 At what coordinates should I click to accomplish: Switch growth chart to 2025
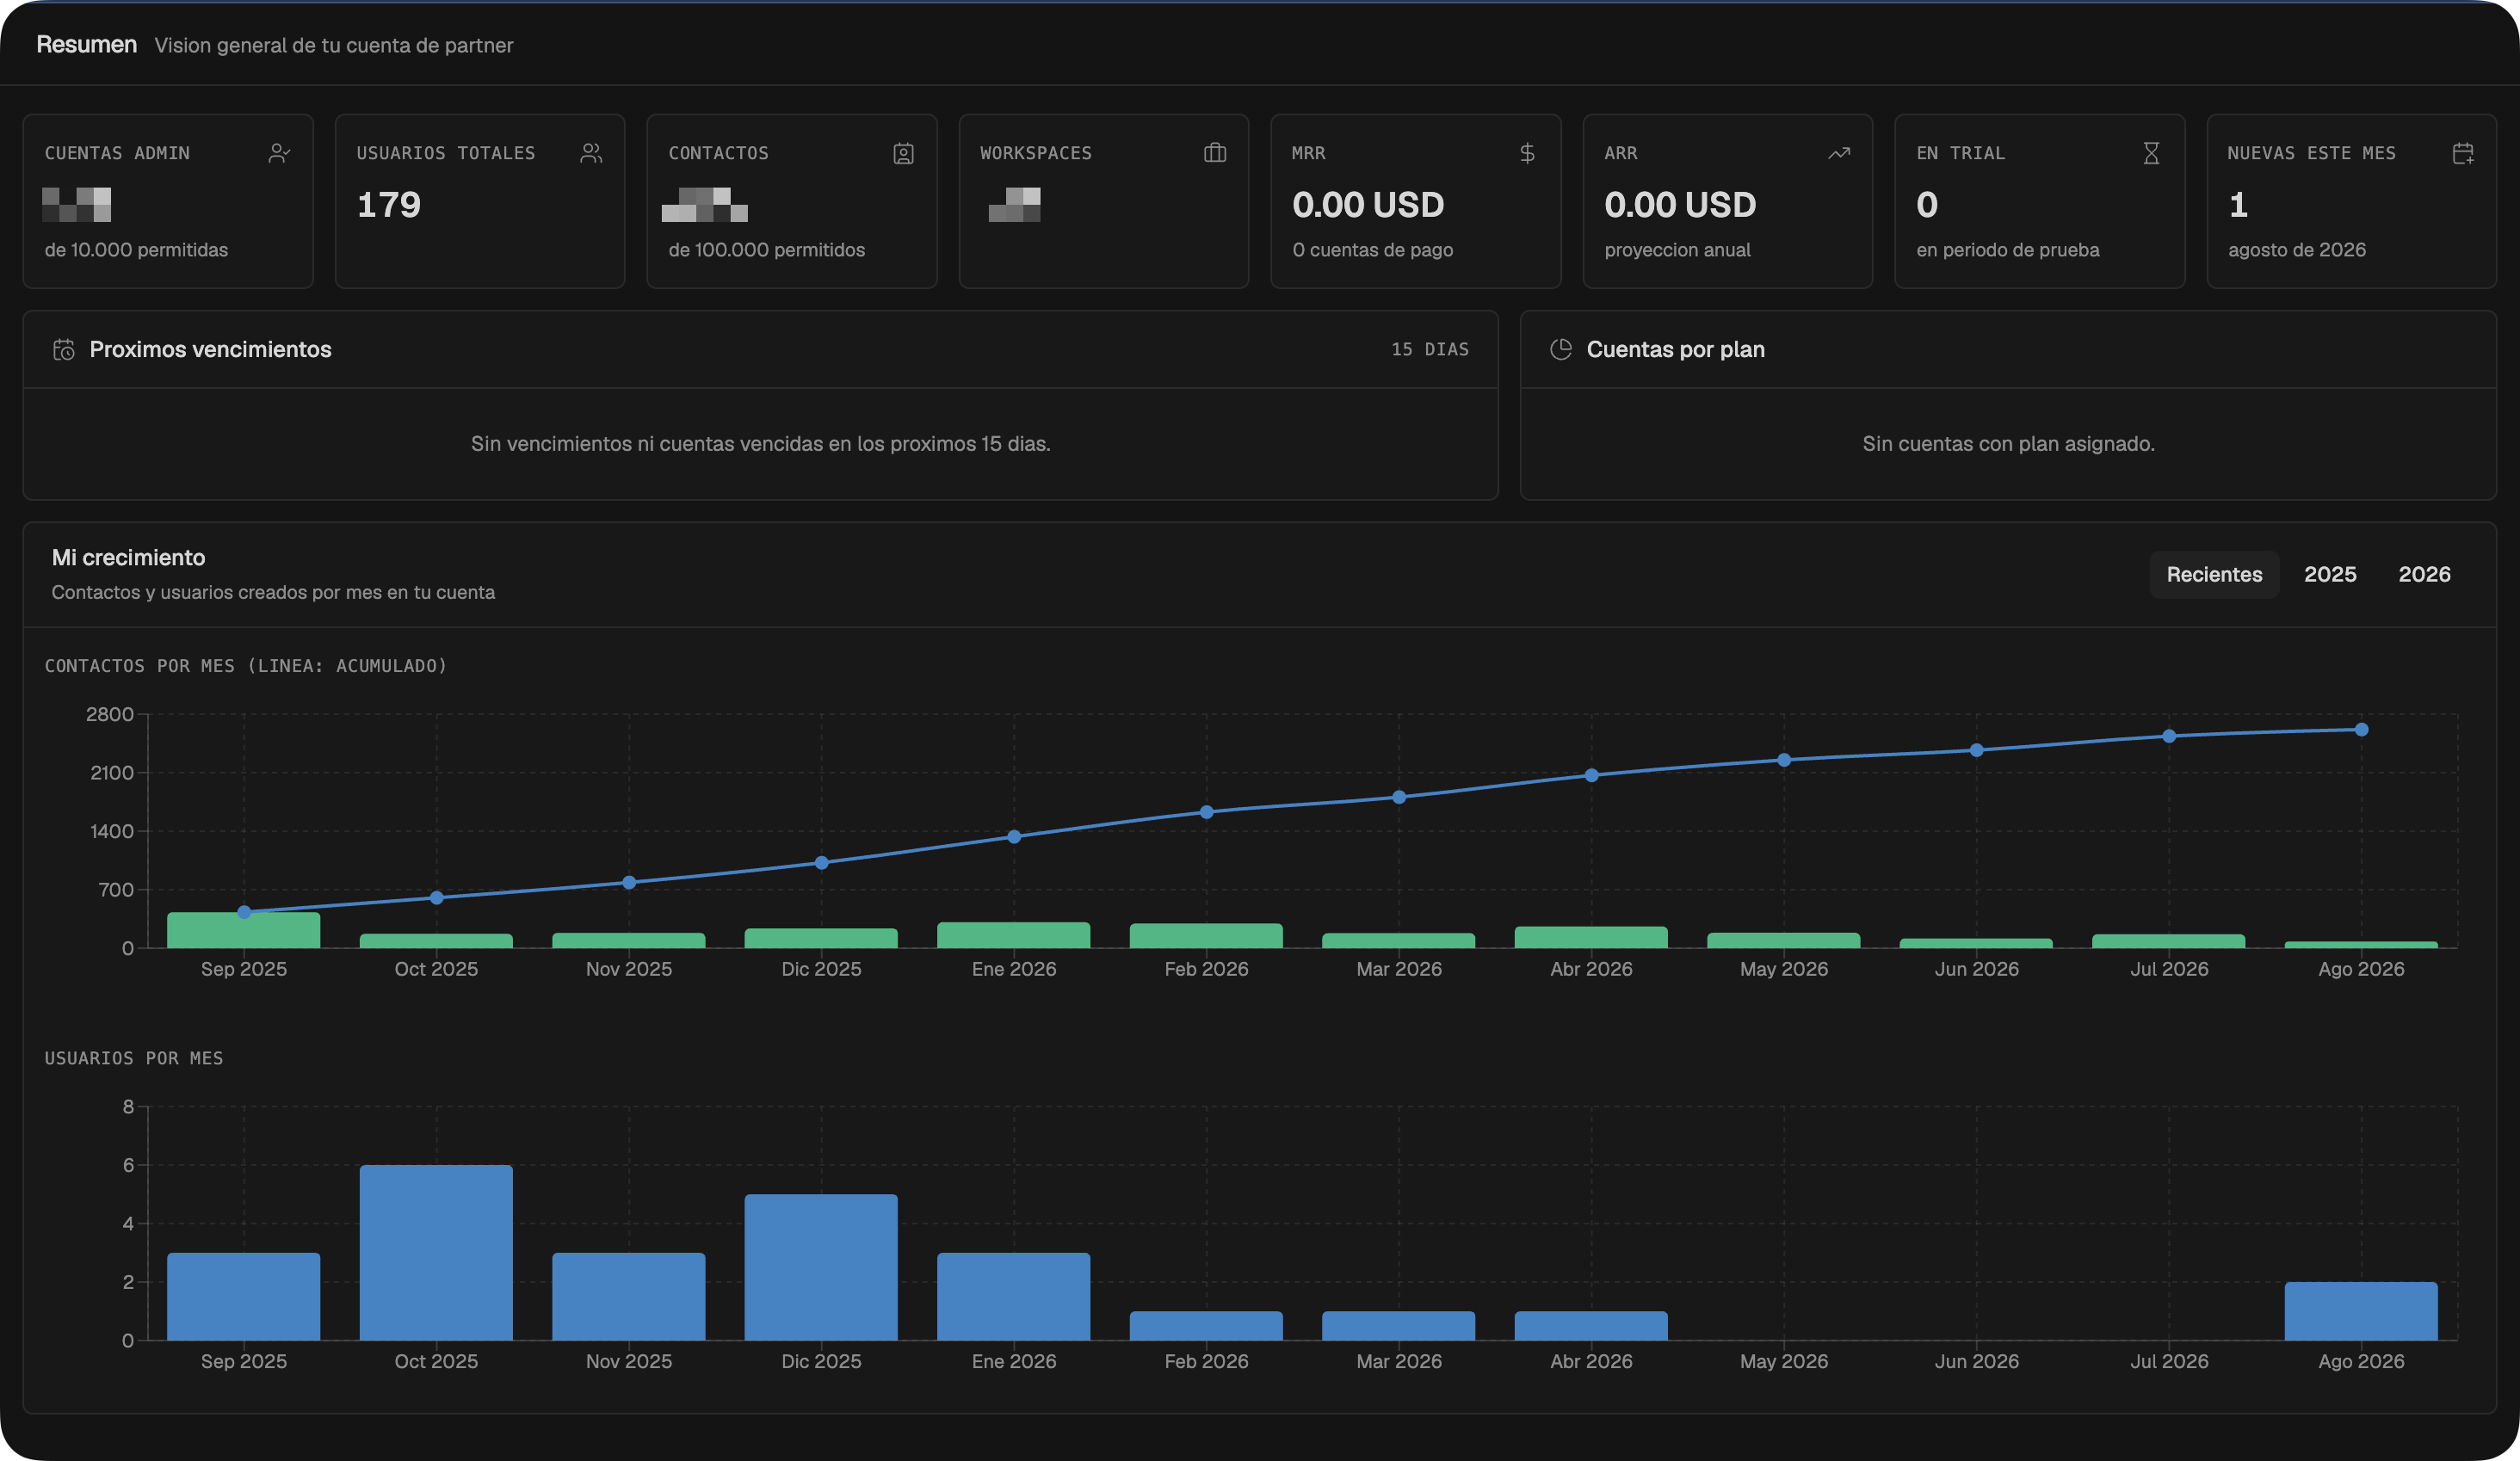click(2330, 575)
